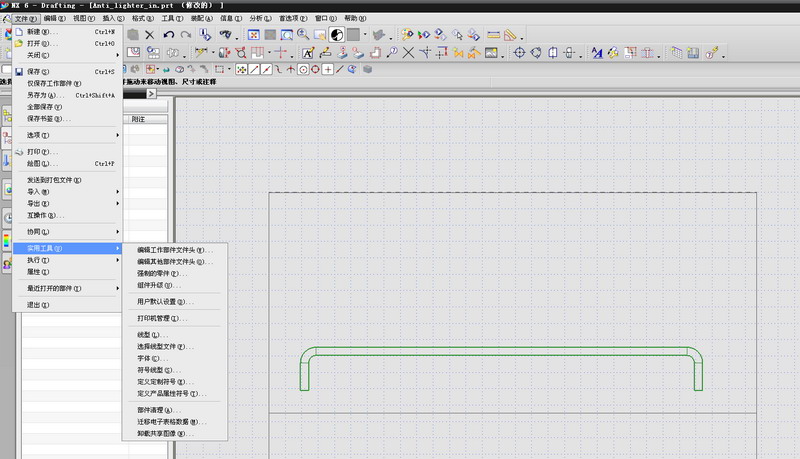Viewport: 800px width, 459px height.
Task: Toggle snap midpoint line icon
Action: 266,69
